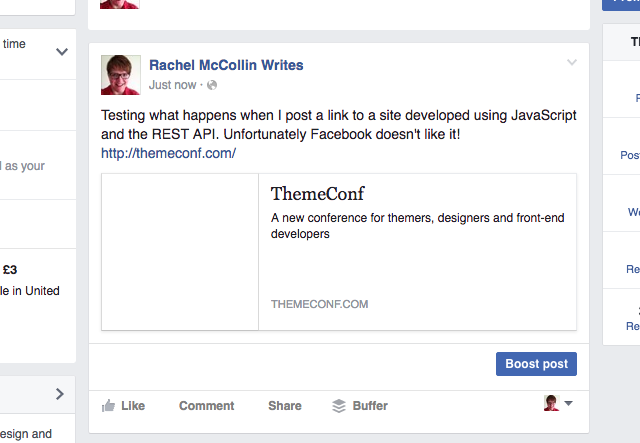The height and width of the screenshot is (443, 640).
Task: Click the 'A new conference for themers' description
Action: pos(418,226)
